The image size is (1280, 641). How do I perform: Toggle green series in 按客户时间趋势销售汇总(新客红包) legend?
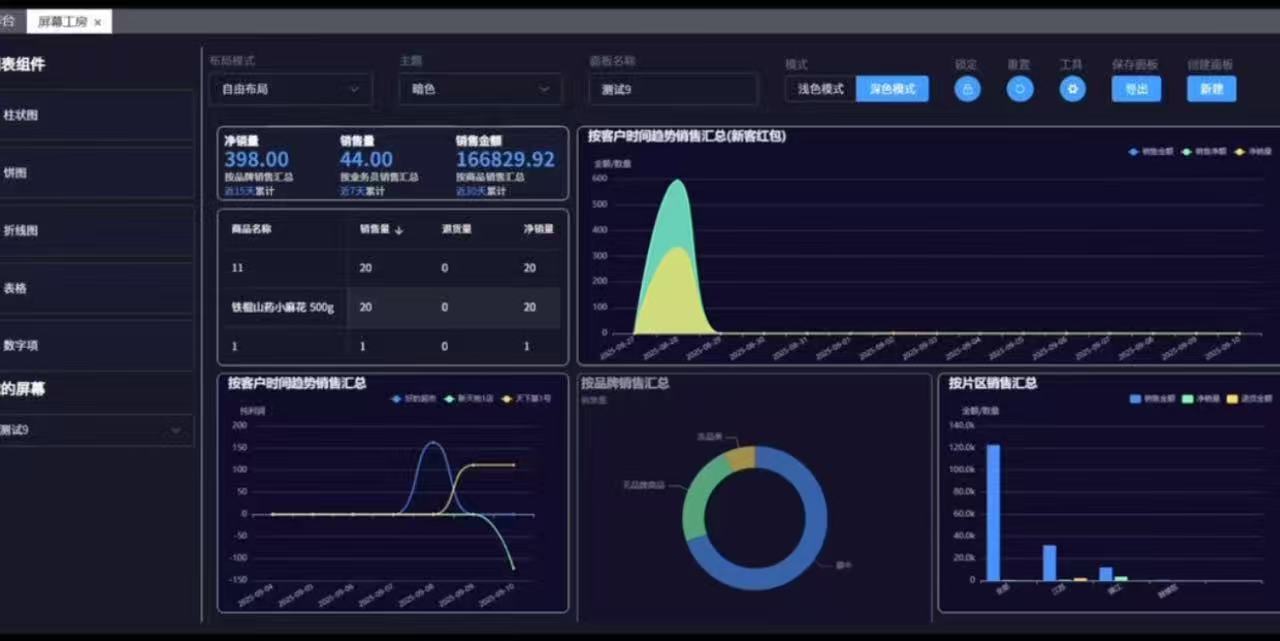(x=1205, y=152)
